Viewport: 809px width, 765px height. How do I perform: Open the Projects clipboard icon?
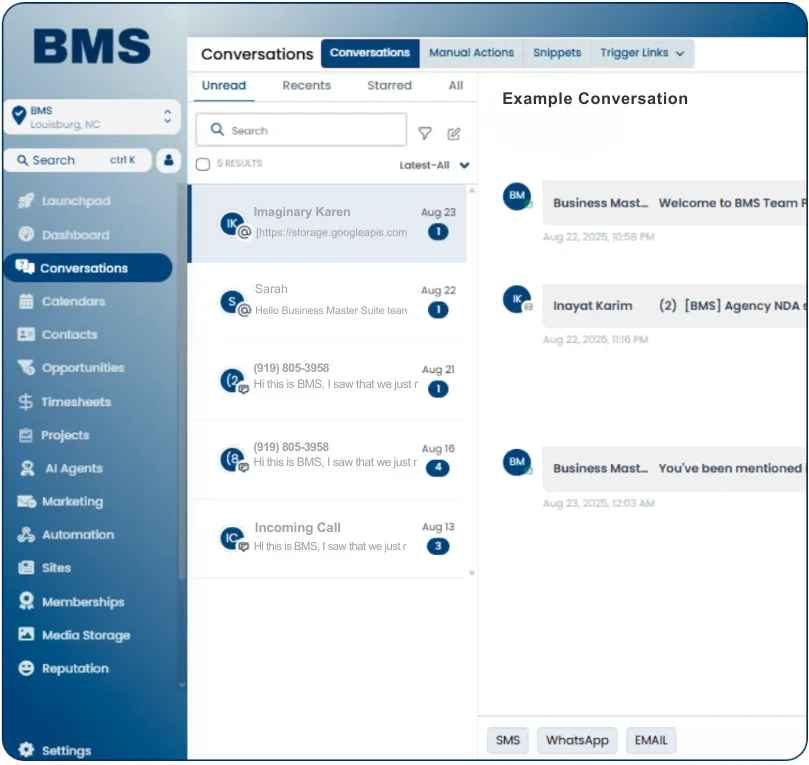click(x=25, y=435)
